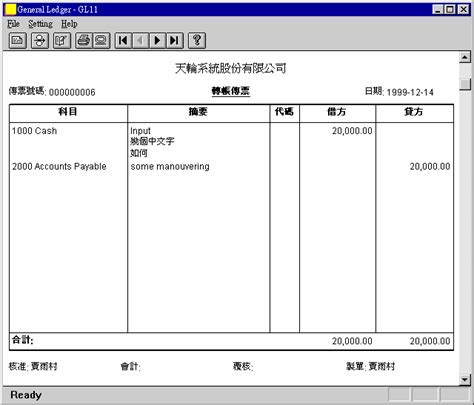The height and width of the screenshot is (405, 474).
Task: Maximize the General Ledger window
Action: (x=450, y=9)
